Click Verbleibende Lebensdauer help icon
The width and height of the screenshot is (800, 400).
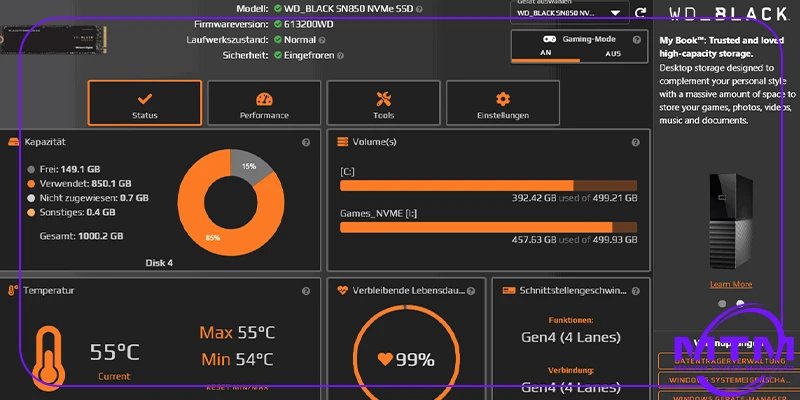click(471, 291)
